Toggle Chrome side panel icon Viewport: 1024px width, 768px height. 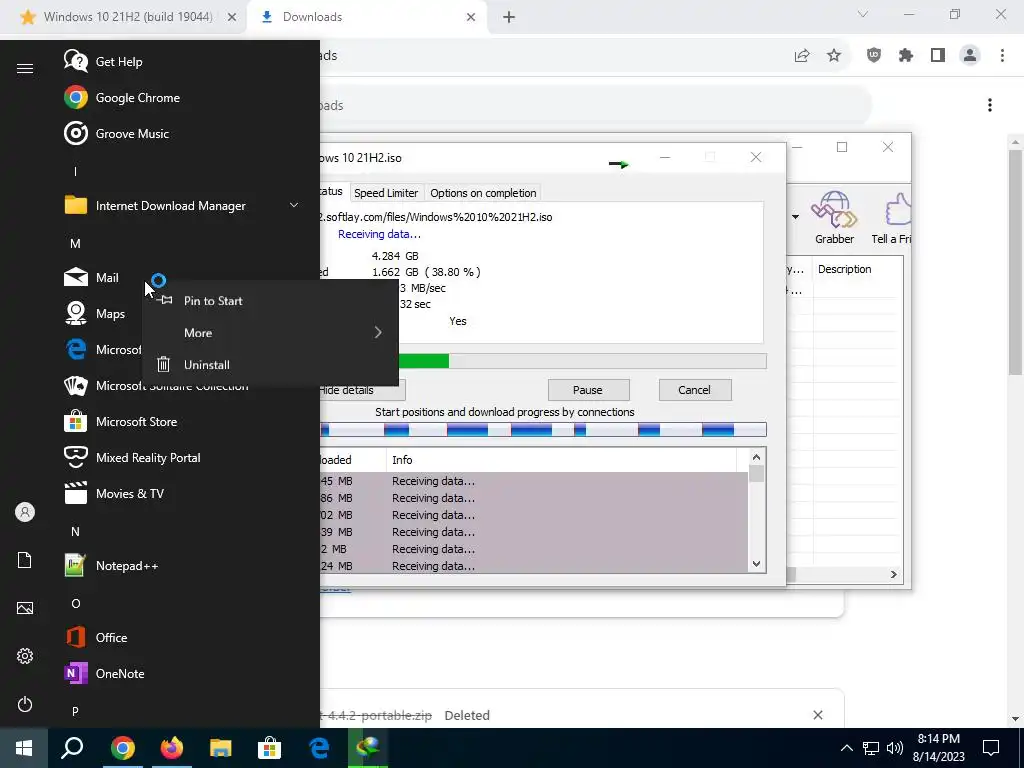(x=938, y=56)
